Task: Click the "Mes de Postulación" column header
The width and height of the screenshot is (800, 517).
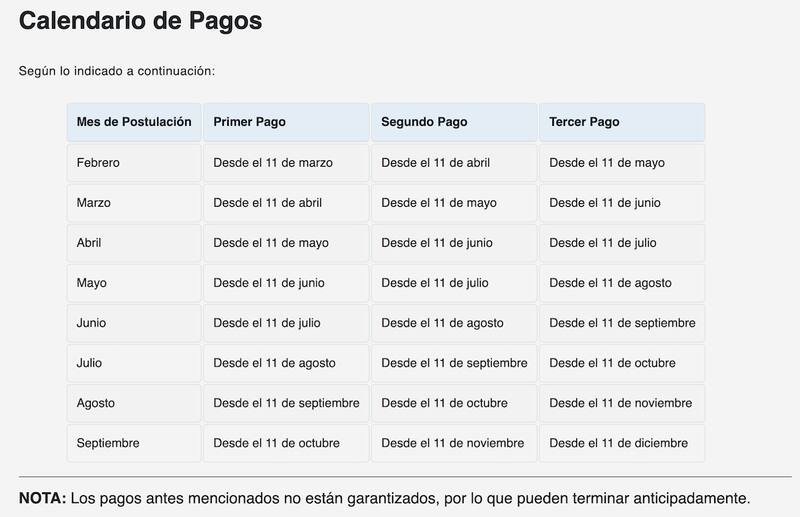Action: pyautogui.click(x=134, y=122)
